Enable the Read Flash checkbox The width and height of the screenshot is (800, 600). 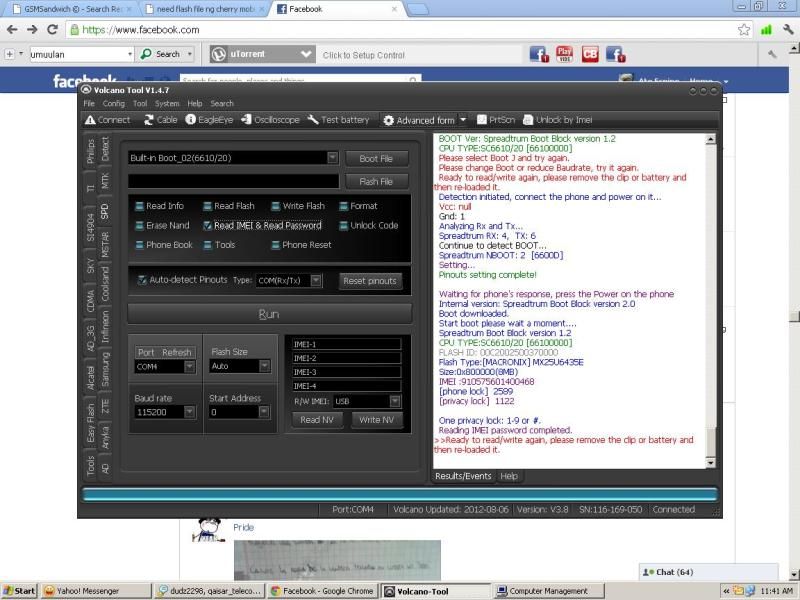coord(207,206)
